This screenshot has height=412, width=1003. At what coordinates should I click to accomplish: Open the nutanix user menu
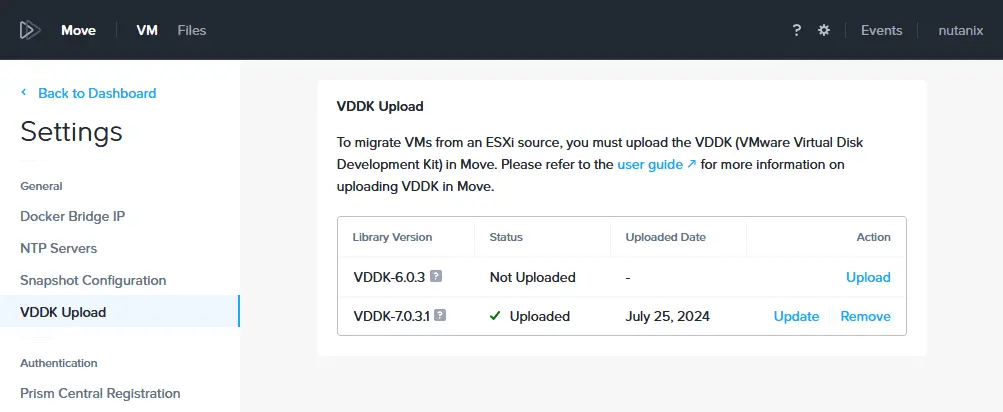point(961,30)
